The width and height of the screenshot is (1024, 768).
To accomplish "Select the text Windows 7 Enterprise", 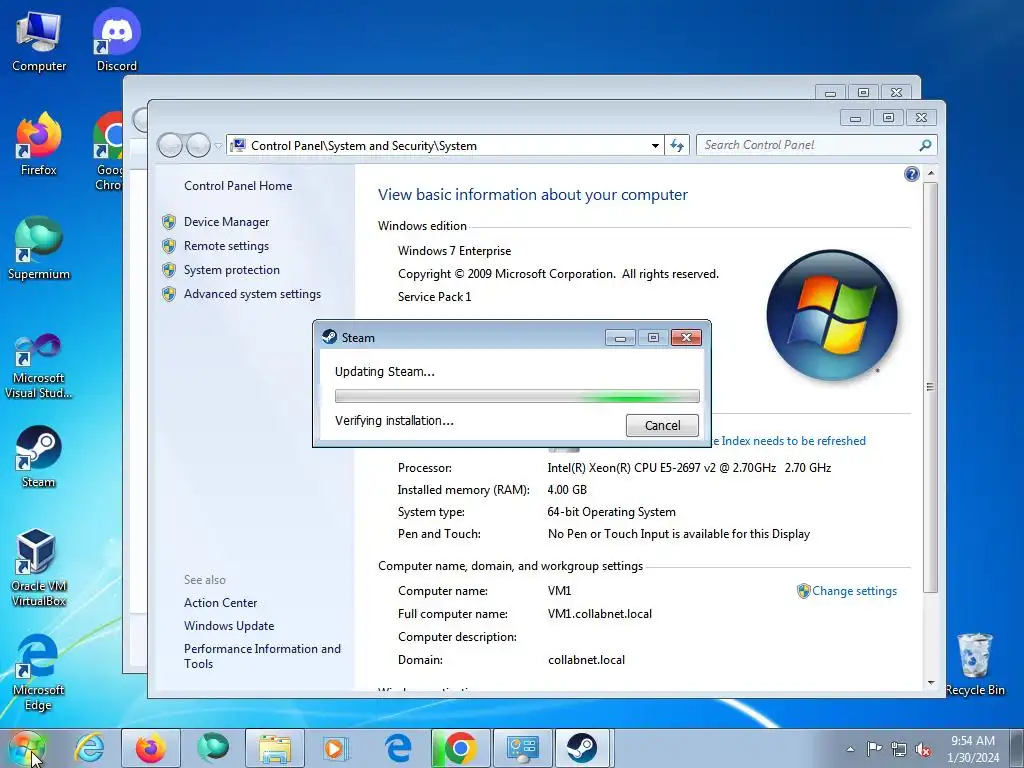I will tap(455, 251).
